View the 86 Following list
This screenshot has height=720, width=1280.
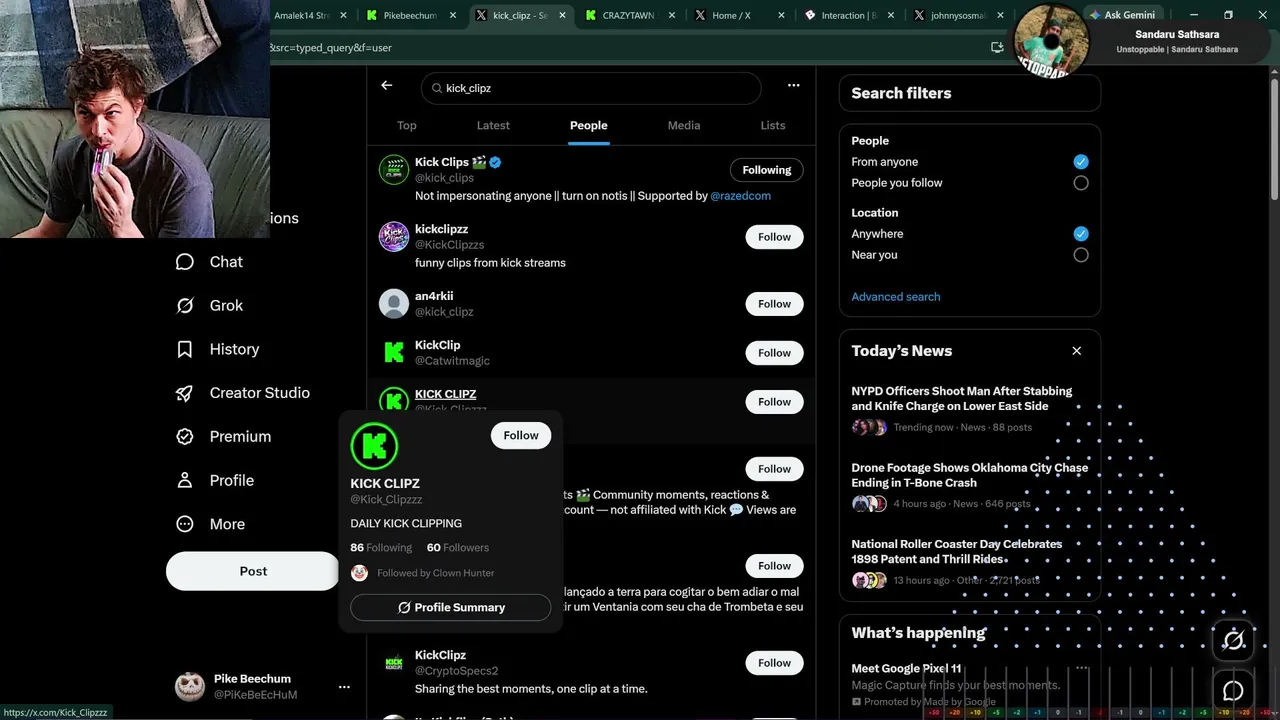click(381, 548)
